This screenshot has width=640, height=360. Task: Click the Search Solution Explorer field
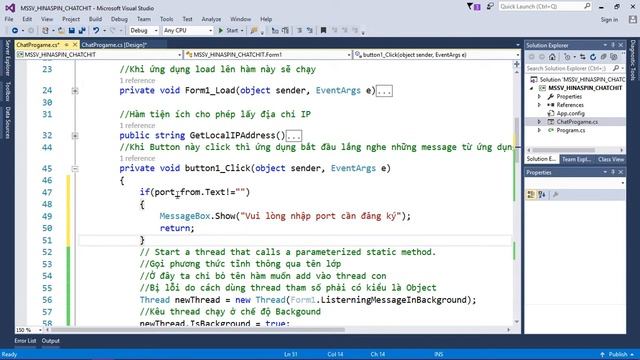click(x=575, y=69)
